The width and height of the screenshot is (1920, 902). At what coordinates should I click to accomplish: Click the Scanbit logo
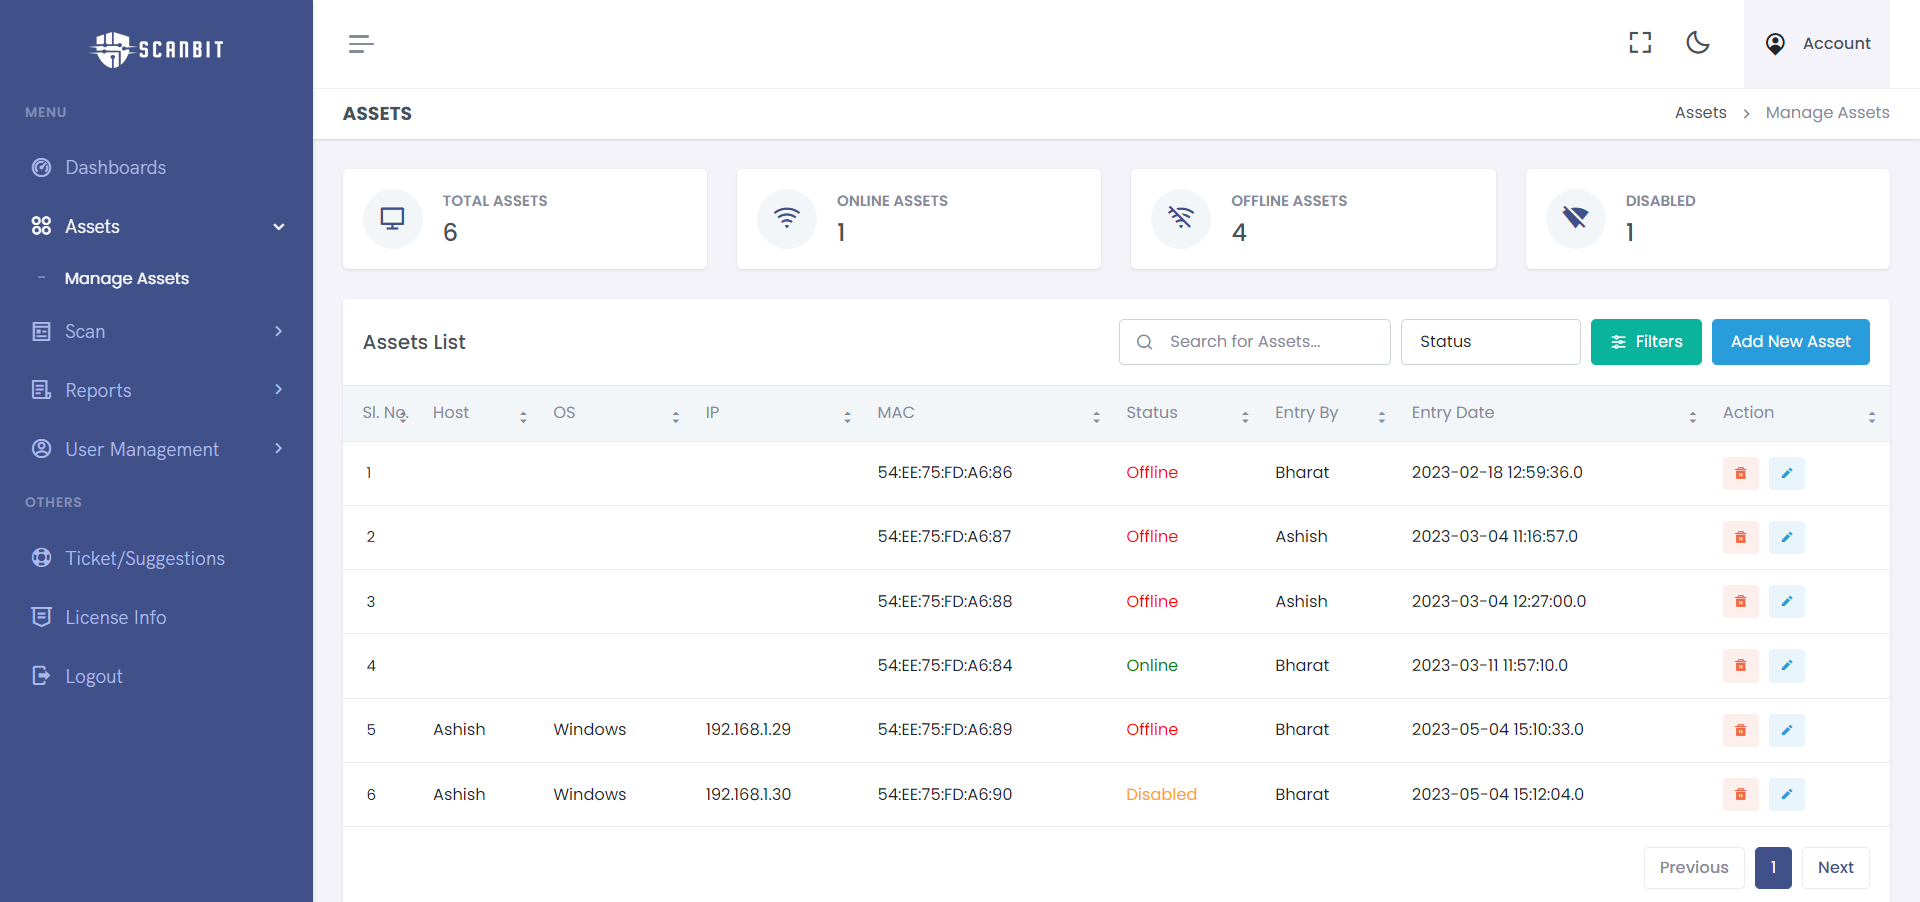click(x=157, y=49)
